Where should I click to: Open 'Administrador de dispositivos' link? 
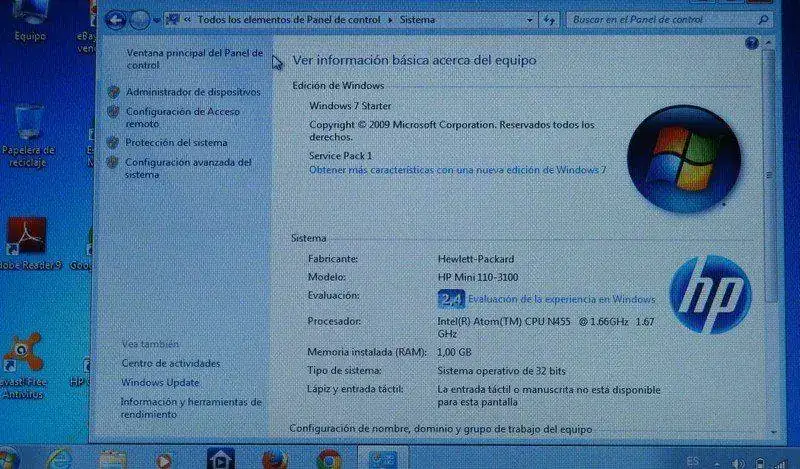click(193, 92)
